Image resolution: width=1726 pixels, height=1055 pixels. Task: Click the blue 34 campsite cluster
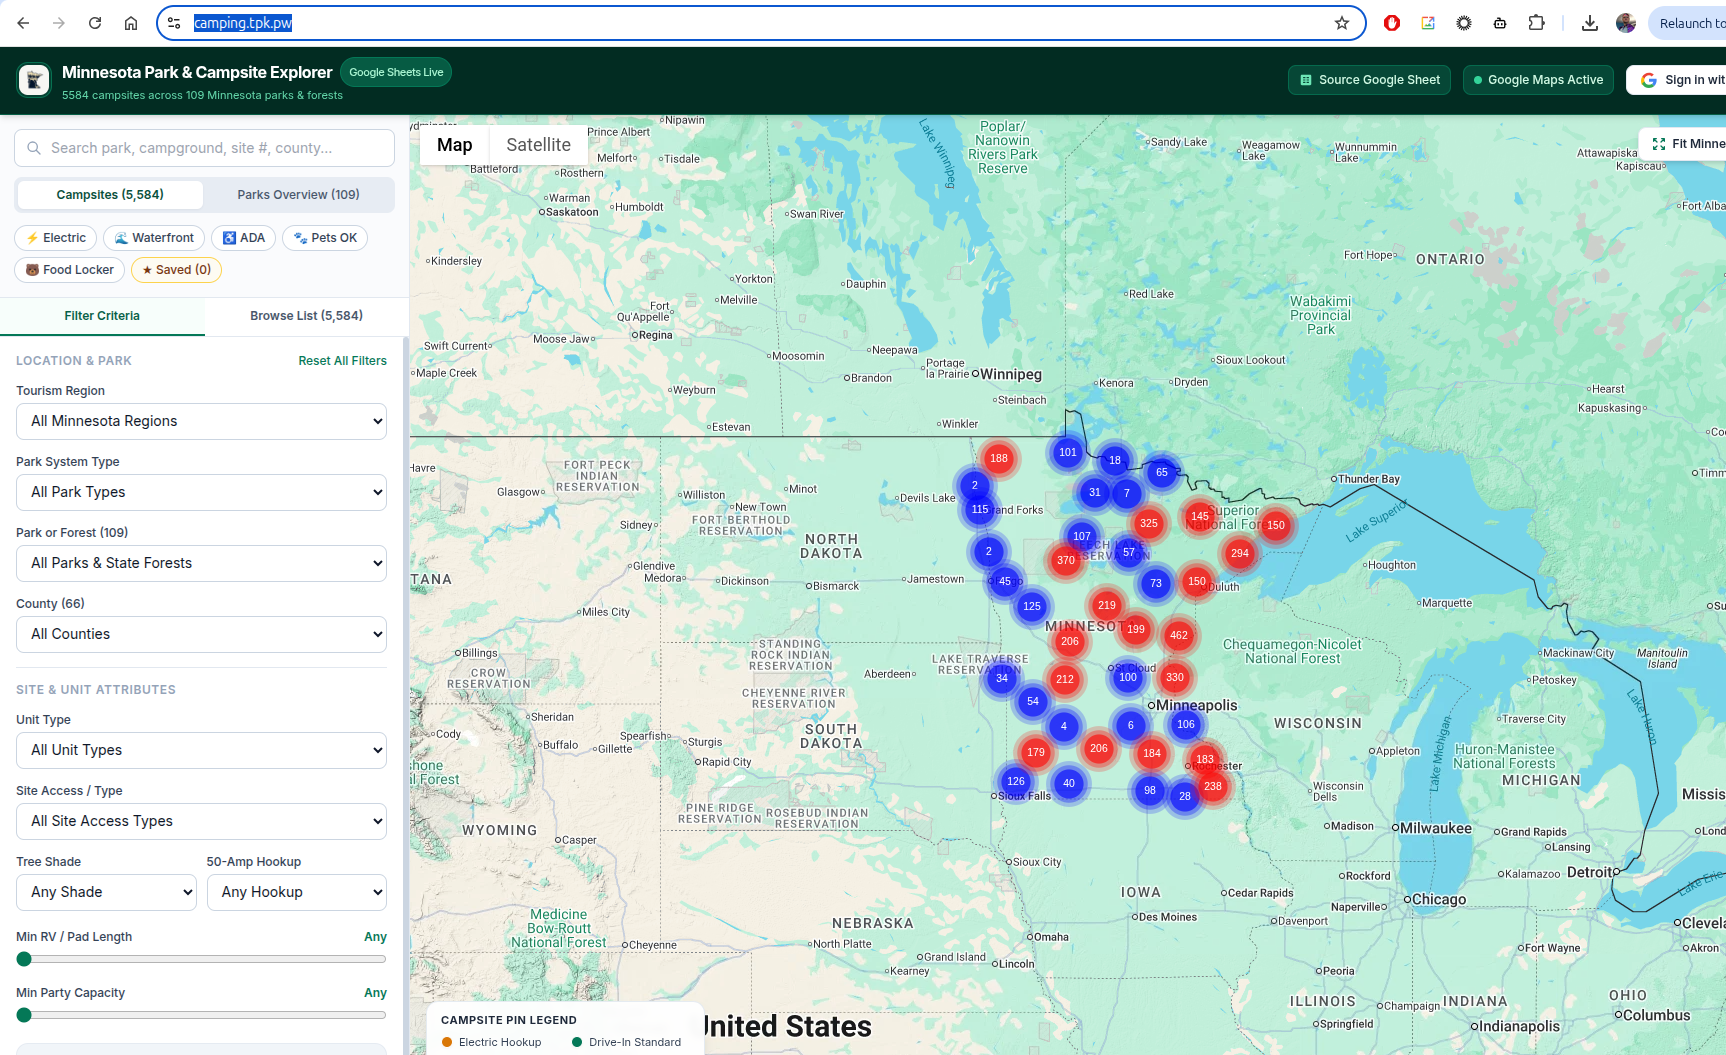[1002, 678]
